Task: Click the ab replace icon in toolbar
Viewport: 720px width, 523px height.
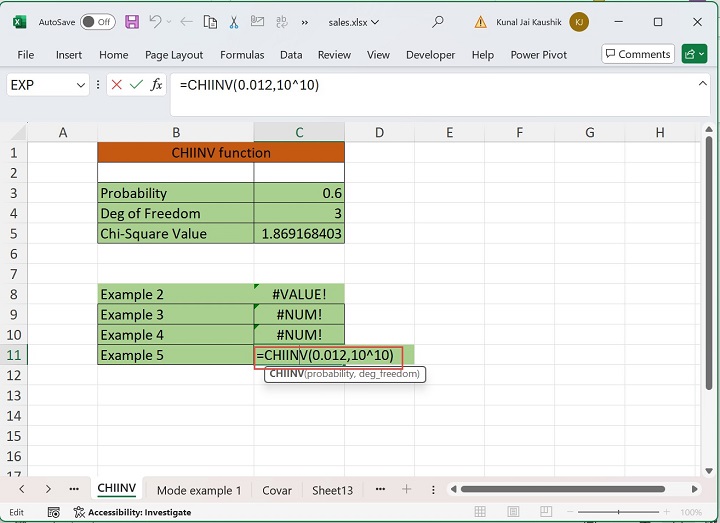Action: click(x=281, y=22)
